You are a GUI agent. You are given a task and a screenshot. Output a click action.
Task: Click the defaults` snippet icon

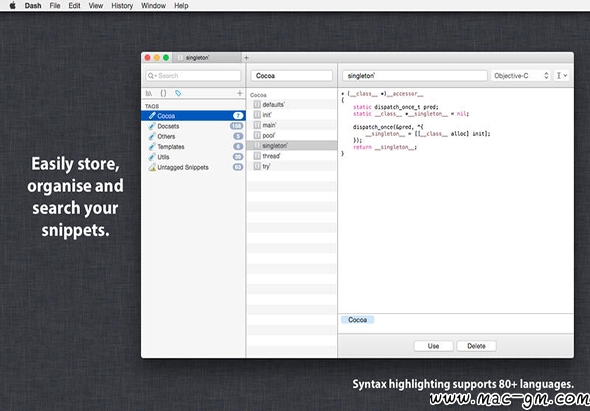(257, 104)
